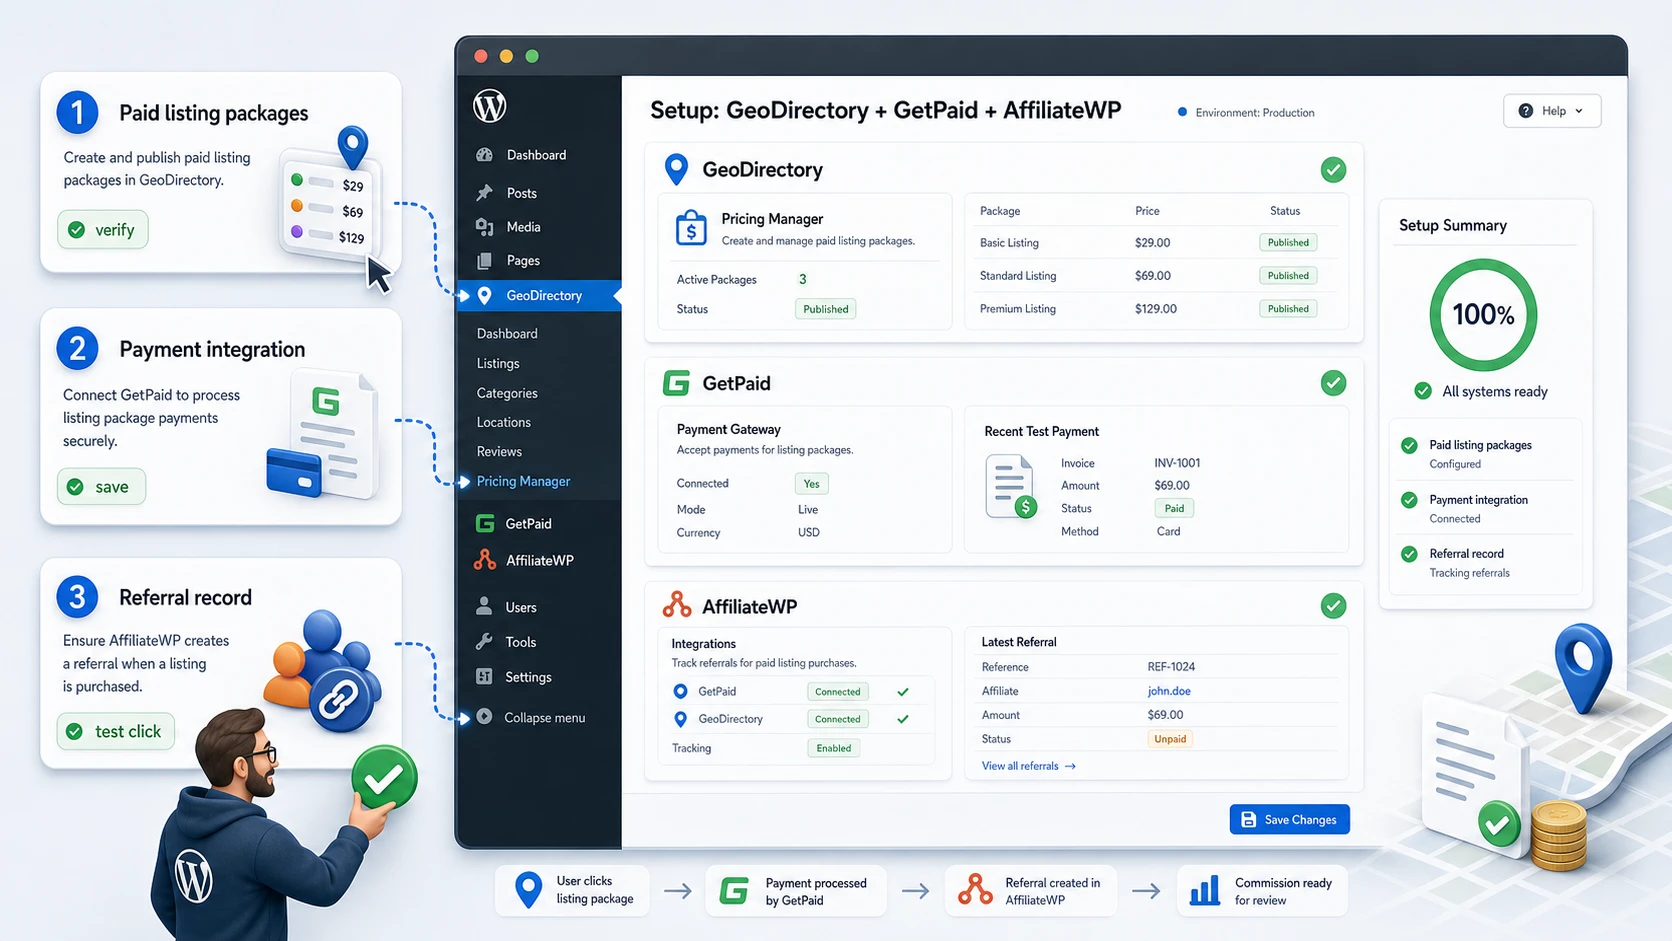The width and height of the screenshot is (1672, 941).
Task: Click Payment integration check in Setup Summary
Action: [1409, 500]
